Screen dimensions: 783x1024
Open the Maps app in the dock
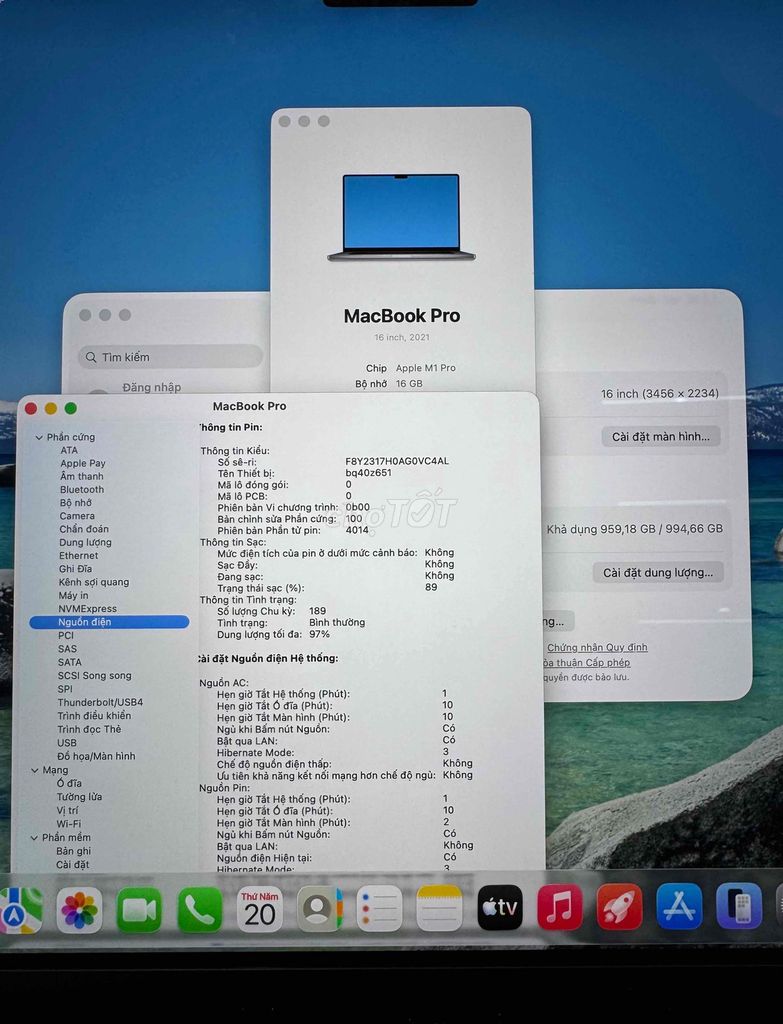click(20, 909)
